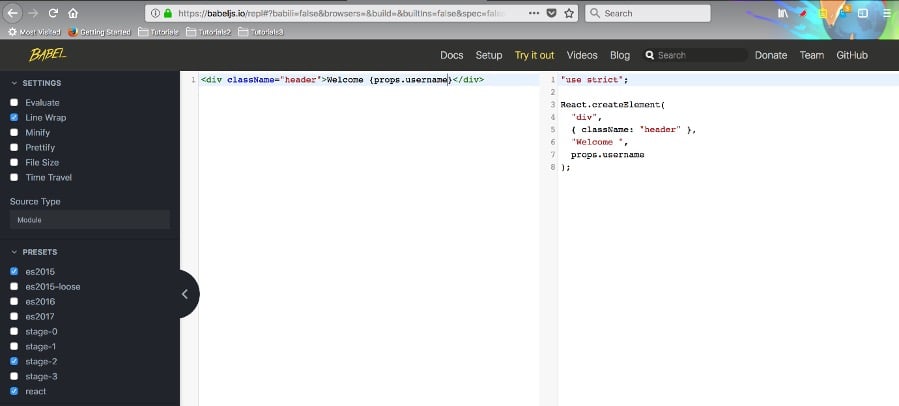Go to the Videos page
Viewport: 899px width, 406px height.
pyautogui.click(x=581, y=55)
